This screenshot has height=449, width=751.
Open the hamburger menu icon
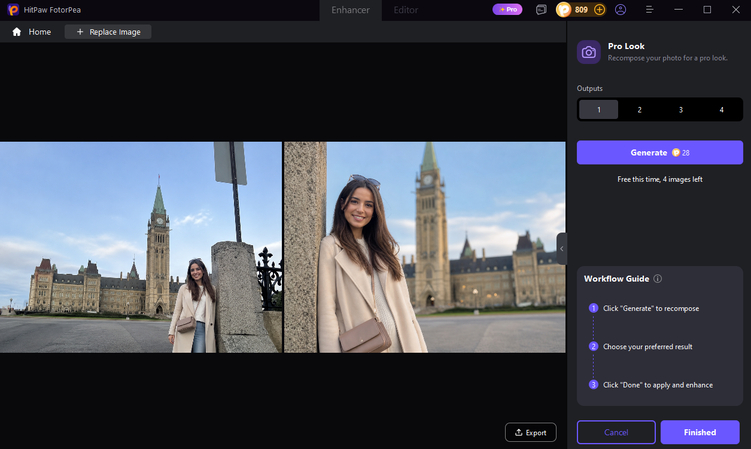tap(649, 10)
